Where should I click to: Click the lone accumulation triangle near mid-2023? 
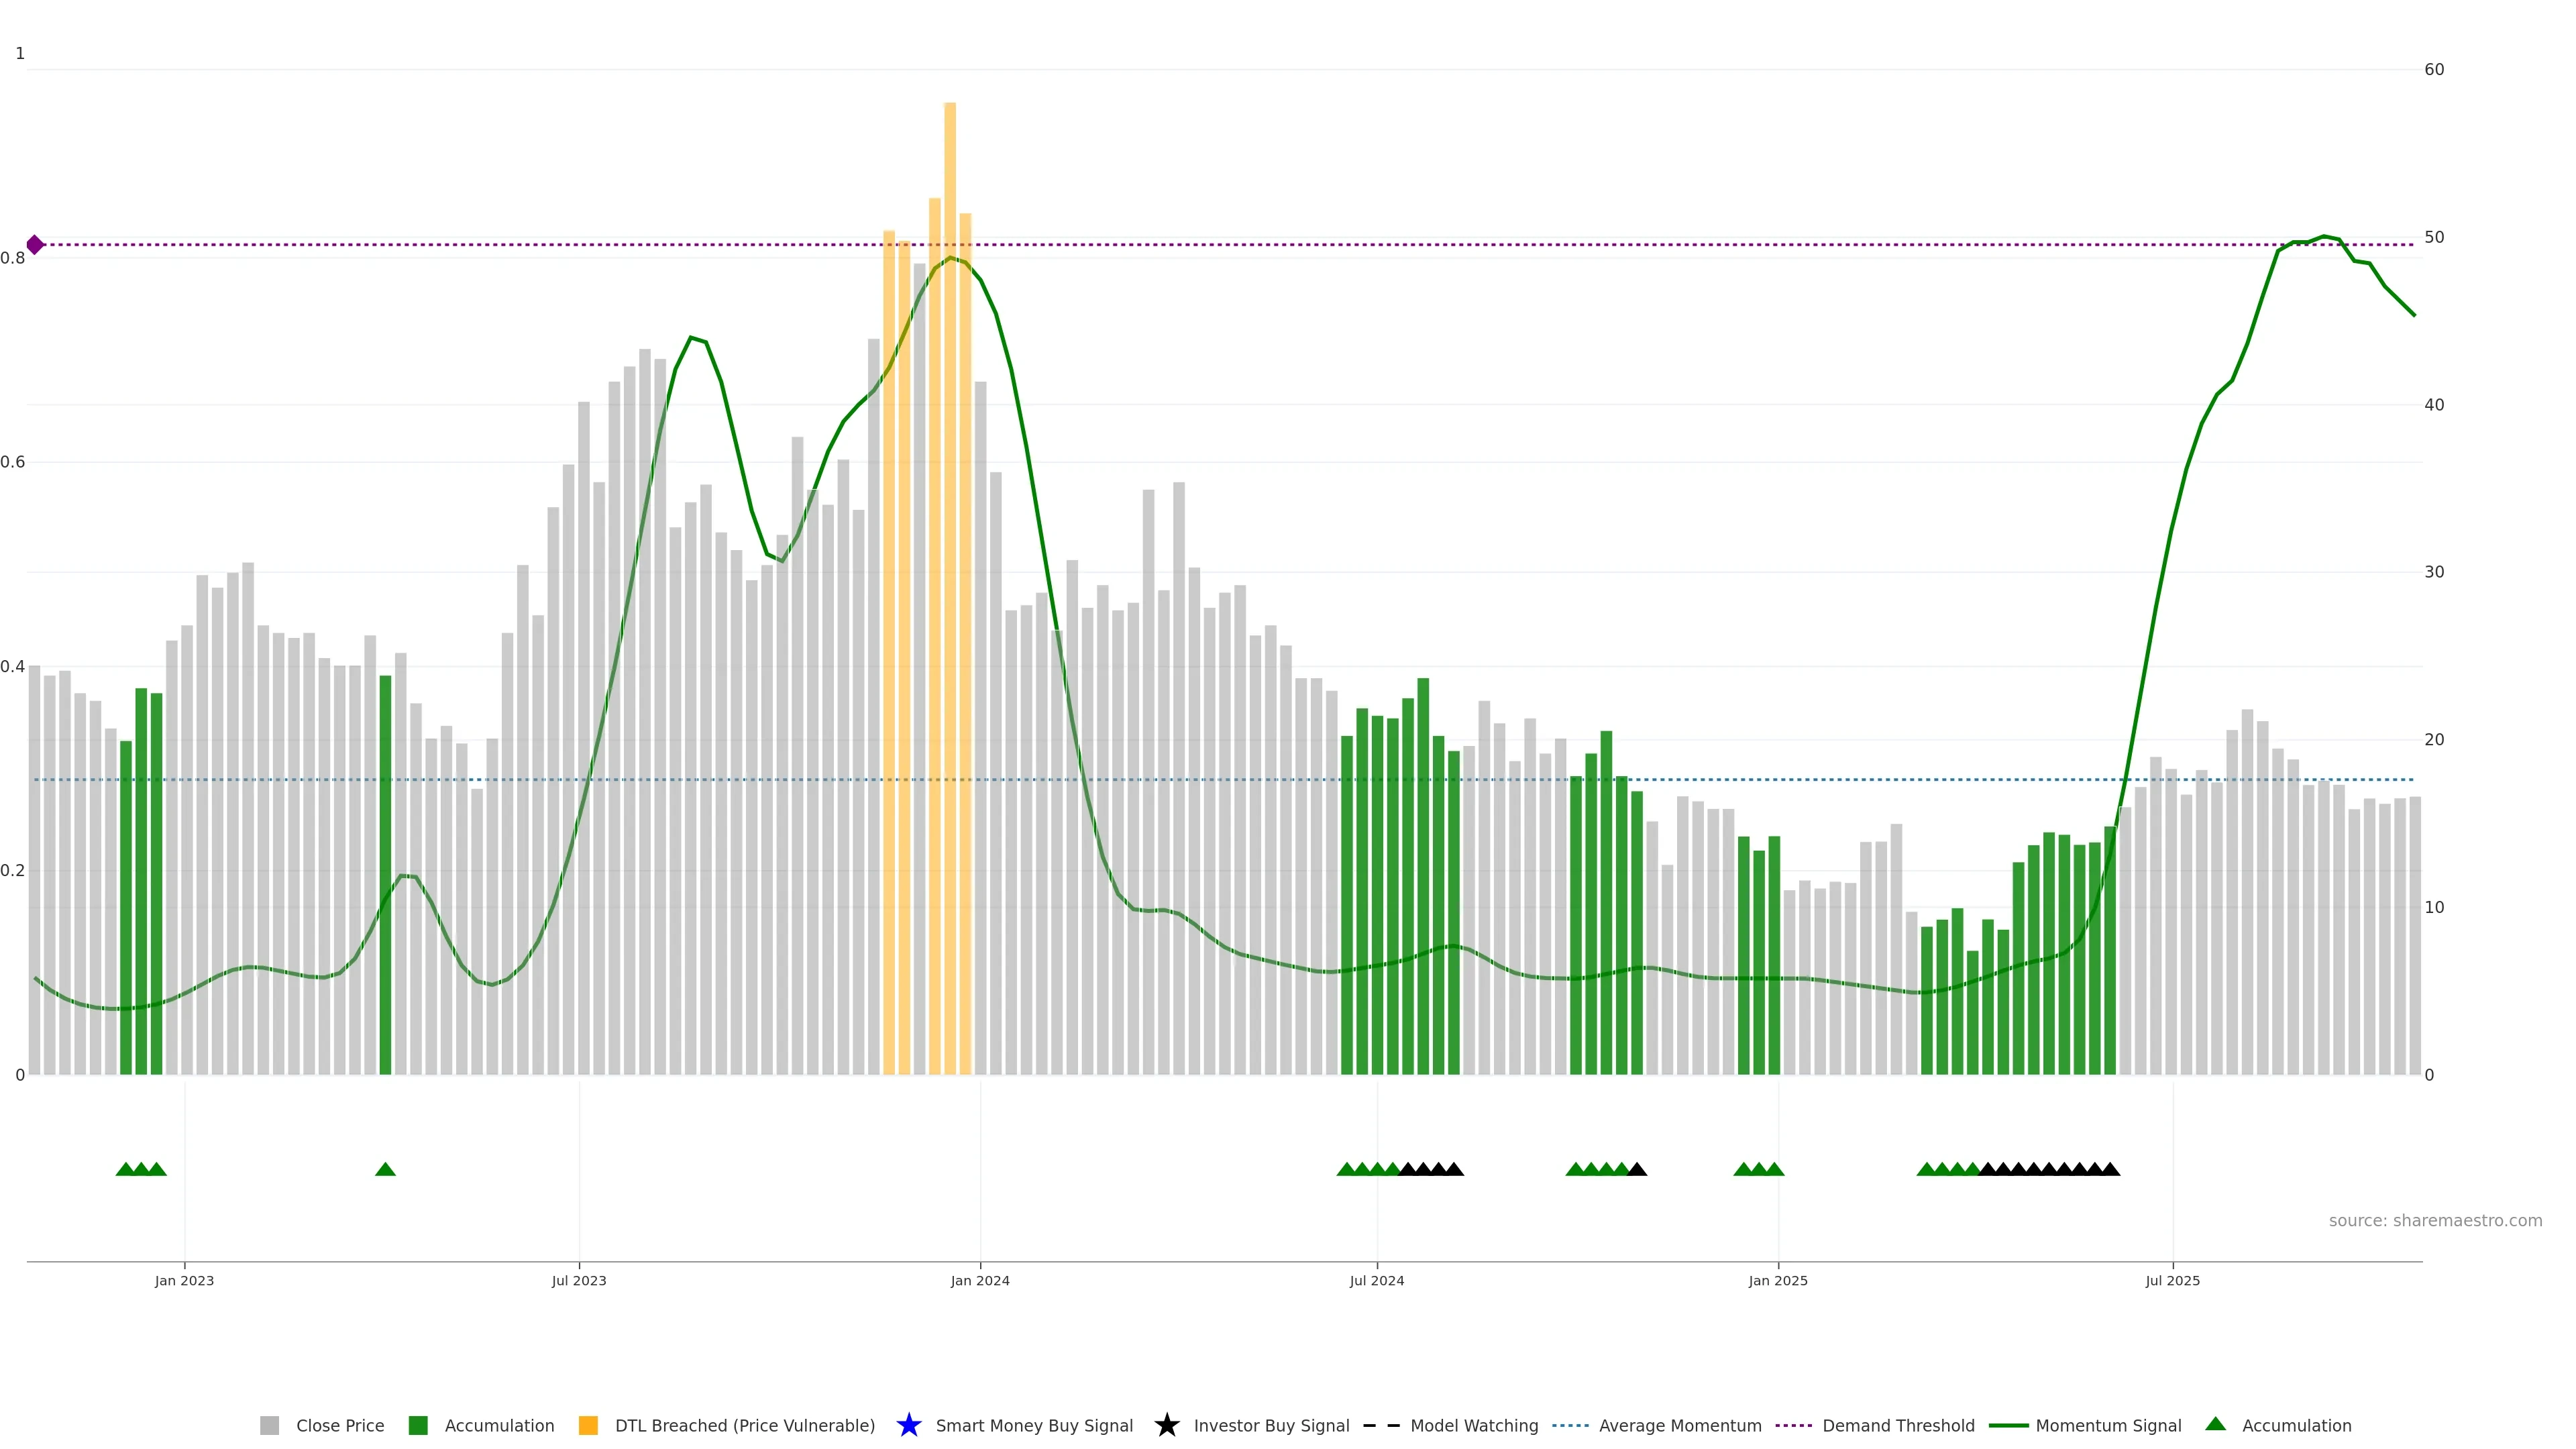[x=385, y=1169]
